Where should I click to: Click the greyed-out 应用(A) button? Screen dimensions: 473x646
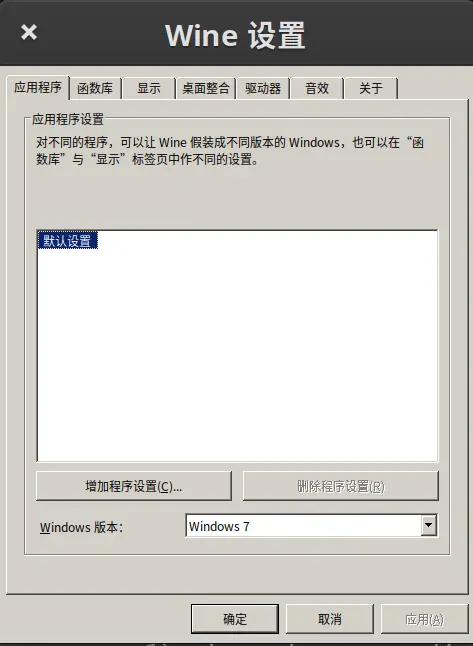tap(424, 619)
